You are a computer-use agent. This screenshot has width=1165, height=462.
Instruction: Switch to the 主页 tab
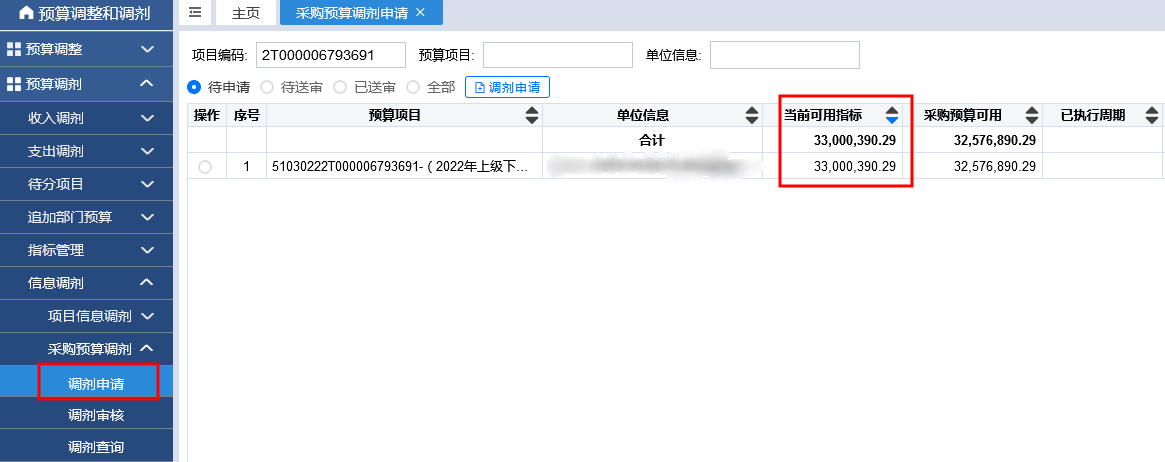246,13
